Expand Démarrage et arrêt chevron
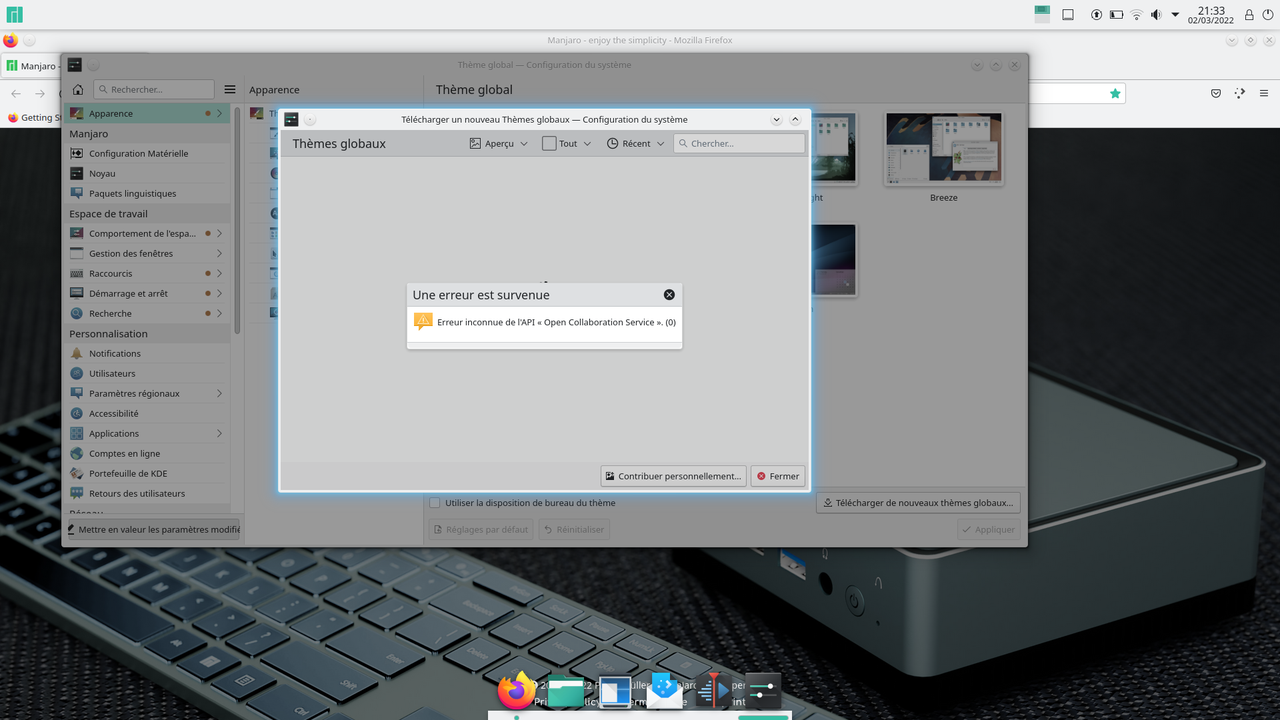Image resolution: width=1280 pixels, height=720 pixels. tap(219, 293)
